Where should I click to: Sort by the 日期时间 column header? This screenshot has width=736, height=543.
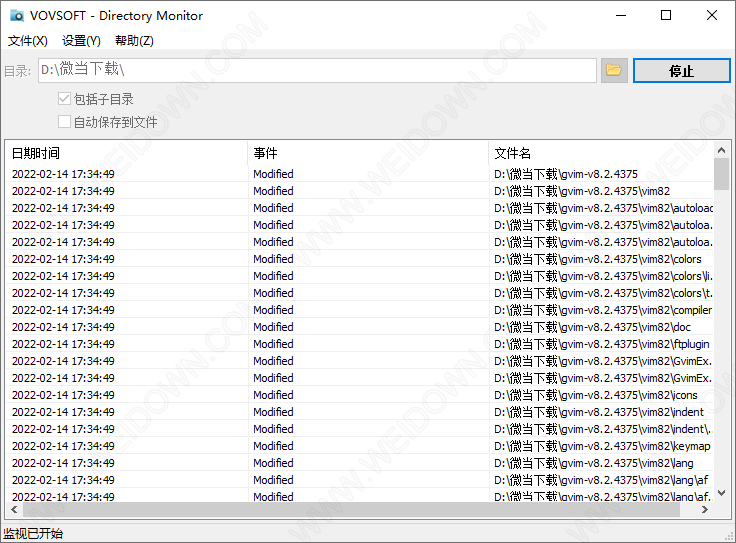[x=126, y=153]
